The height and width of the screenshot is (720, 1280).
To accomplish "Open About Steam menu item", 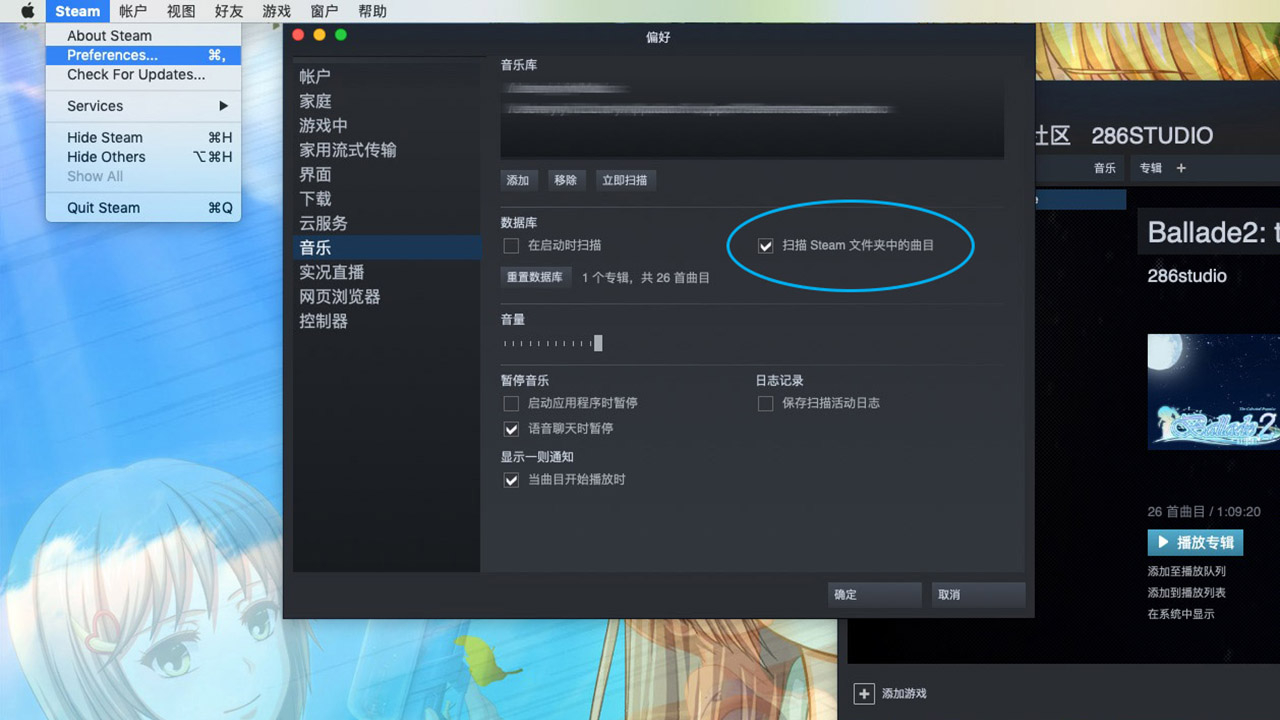I will [107, 34].
